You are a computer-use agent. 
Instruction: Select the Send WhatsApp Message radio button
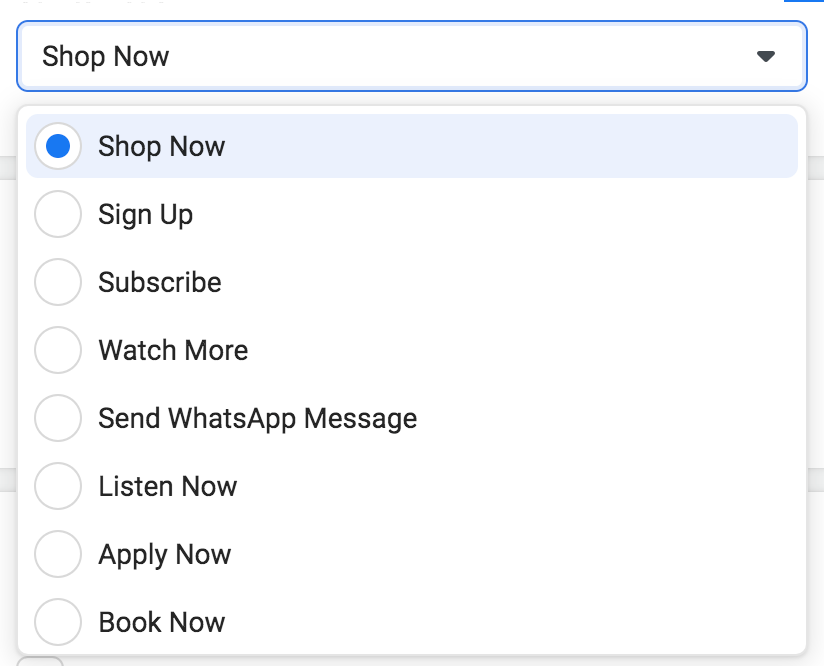tap(58, 418)
